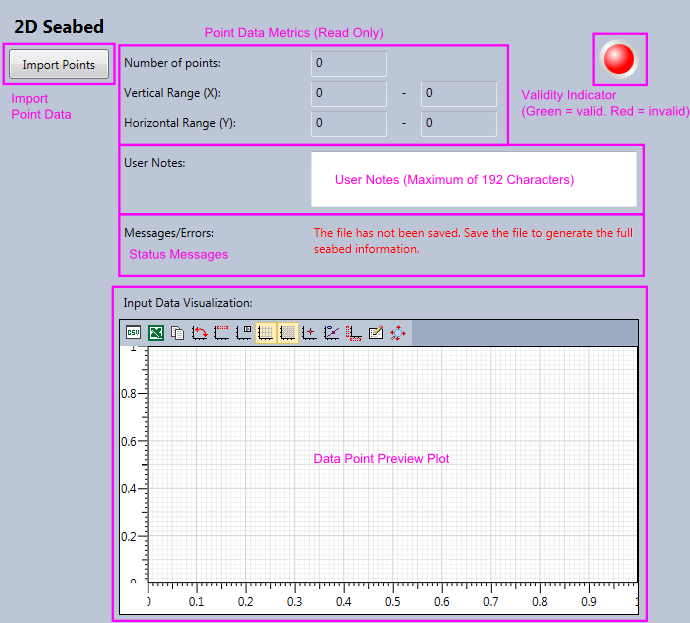The height and width of the screenshot is (623, 690).
Task: Select the Vertical Range maximum field
Action: [459, 94]
